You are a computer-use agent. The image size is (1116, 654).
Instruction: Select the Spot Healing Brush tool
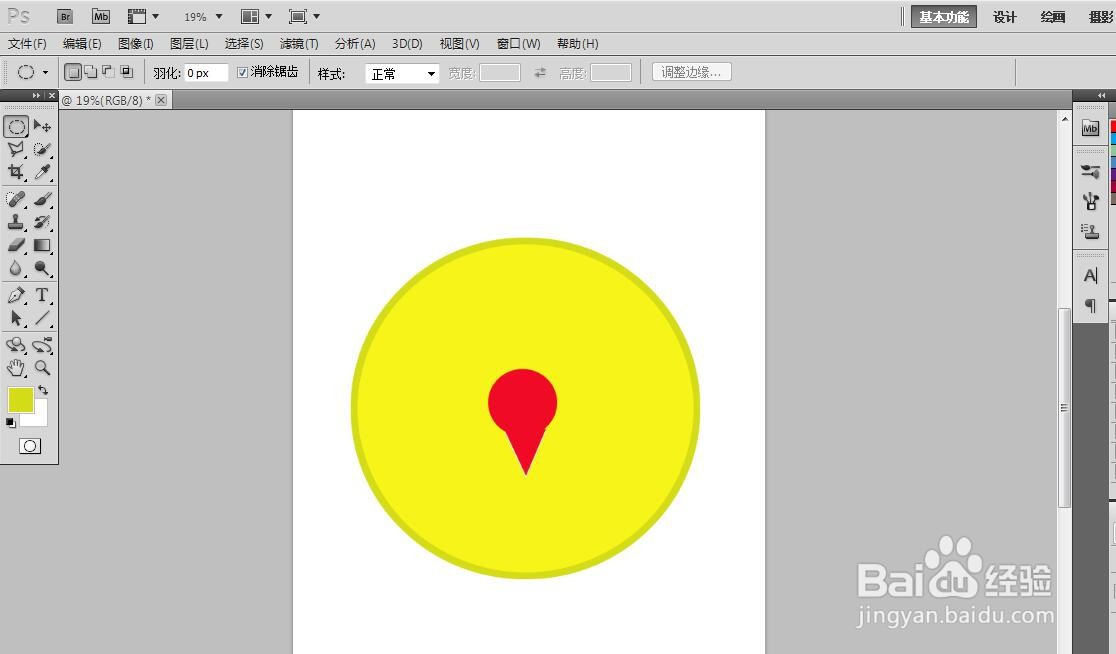tap(16, 199)
